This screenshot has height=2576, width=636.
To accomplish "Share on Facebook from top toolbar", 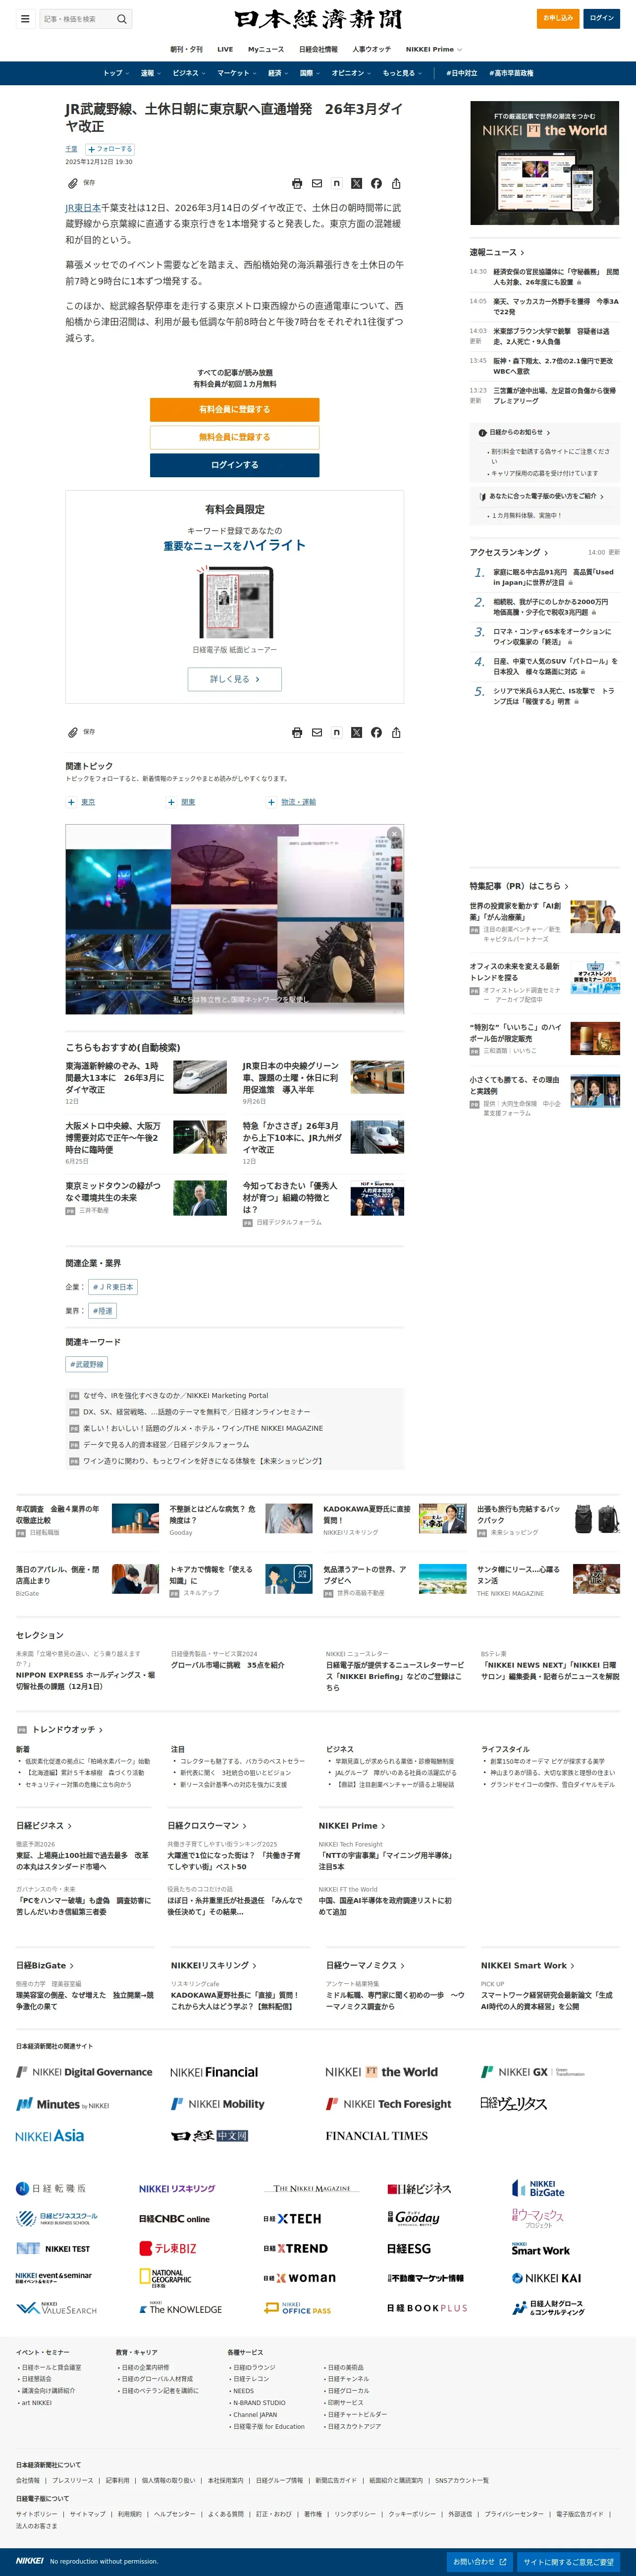I will point(376,183).
